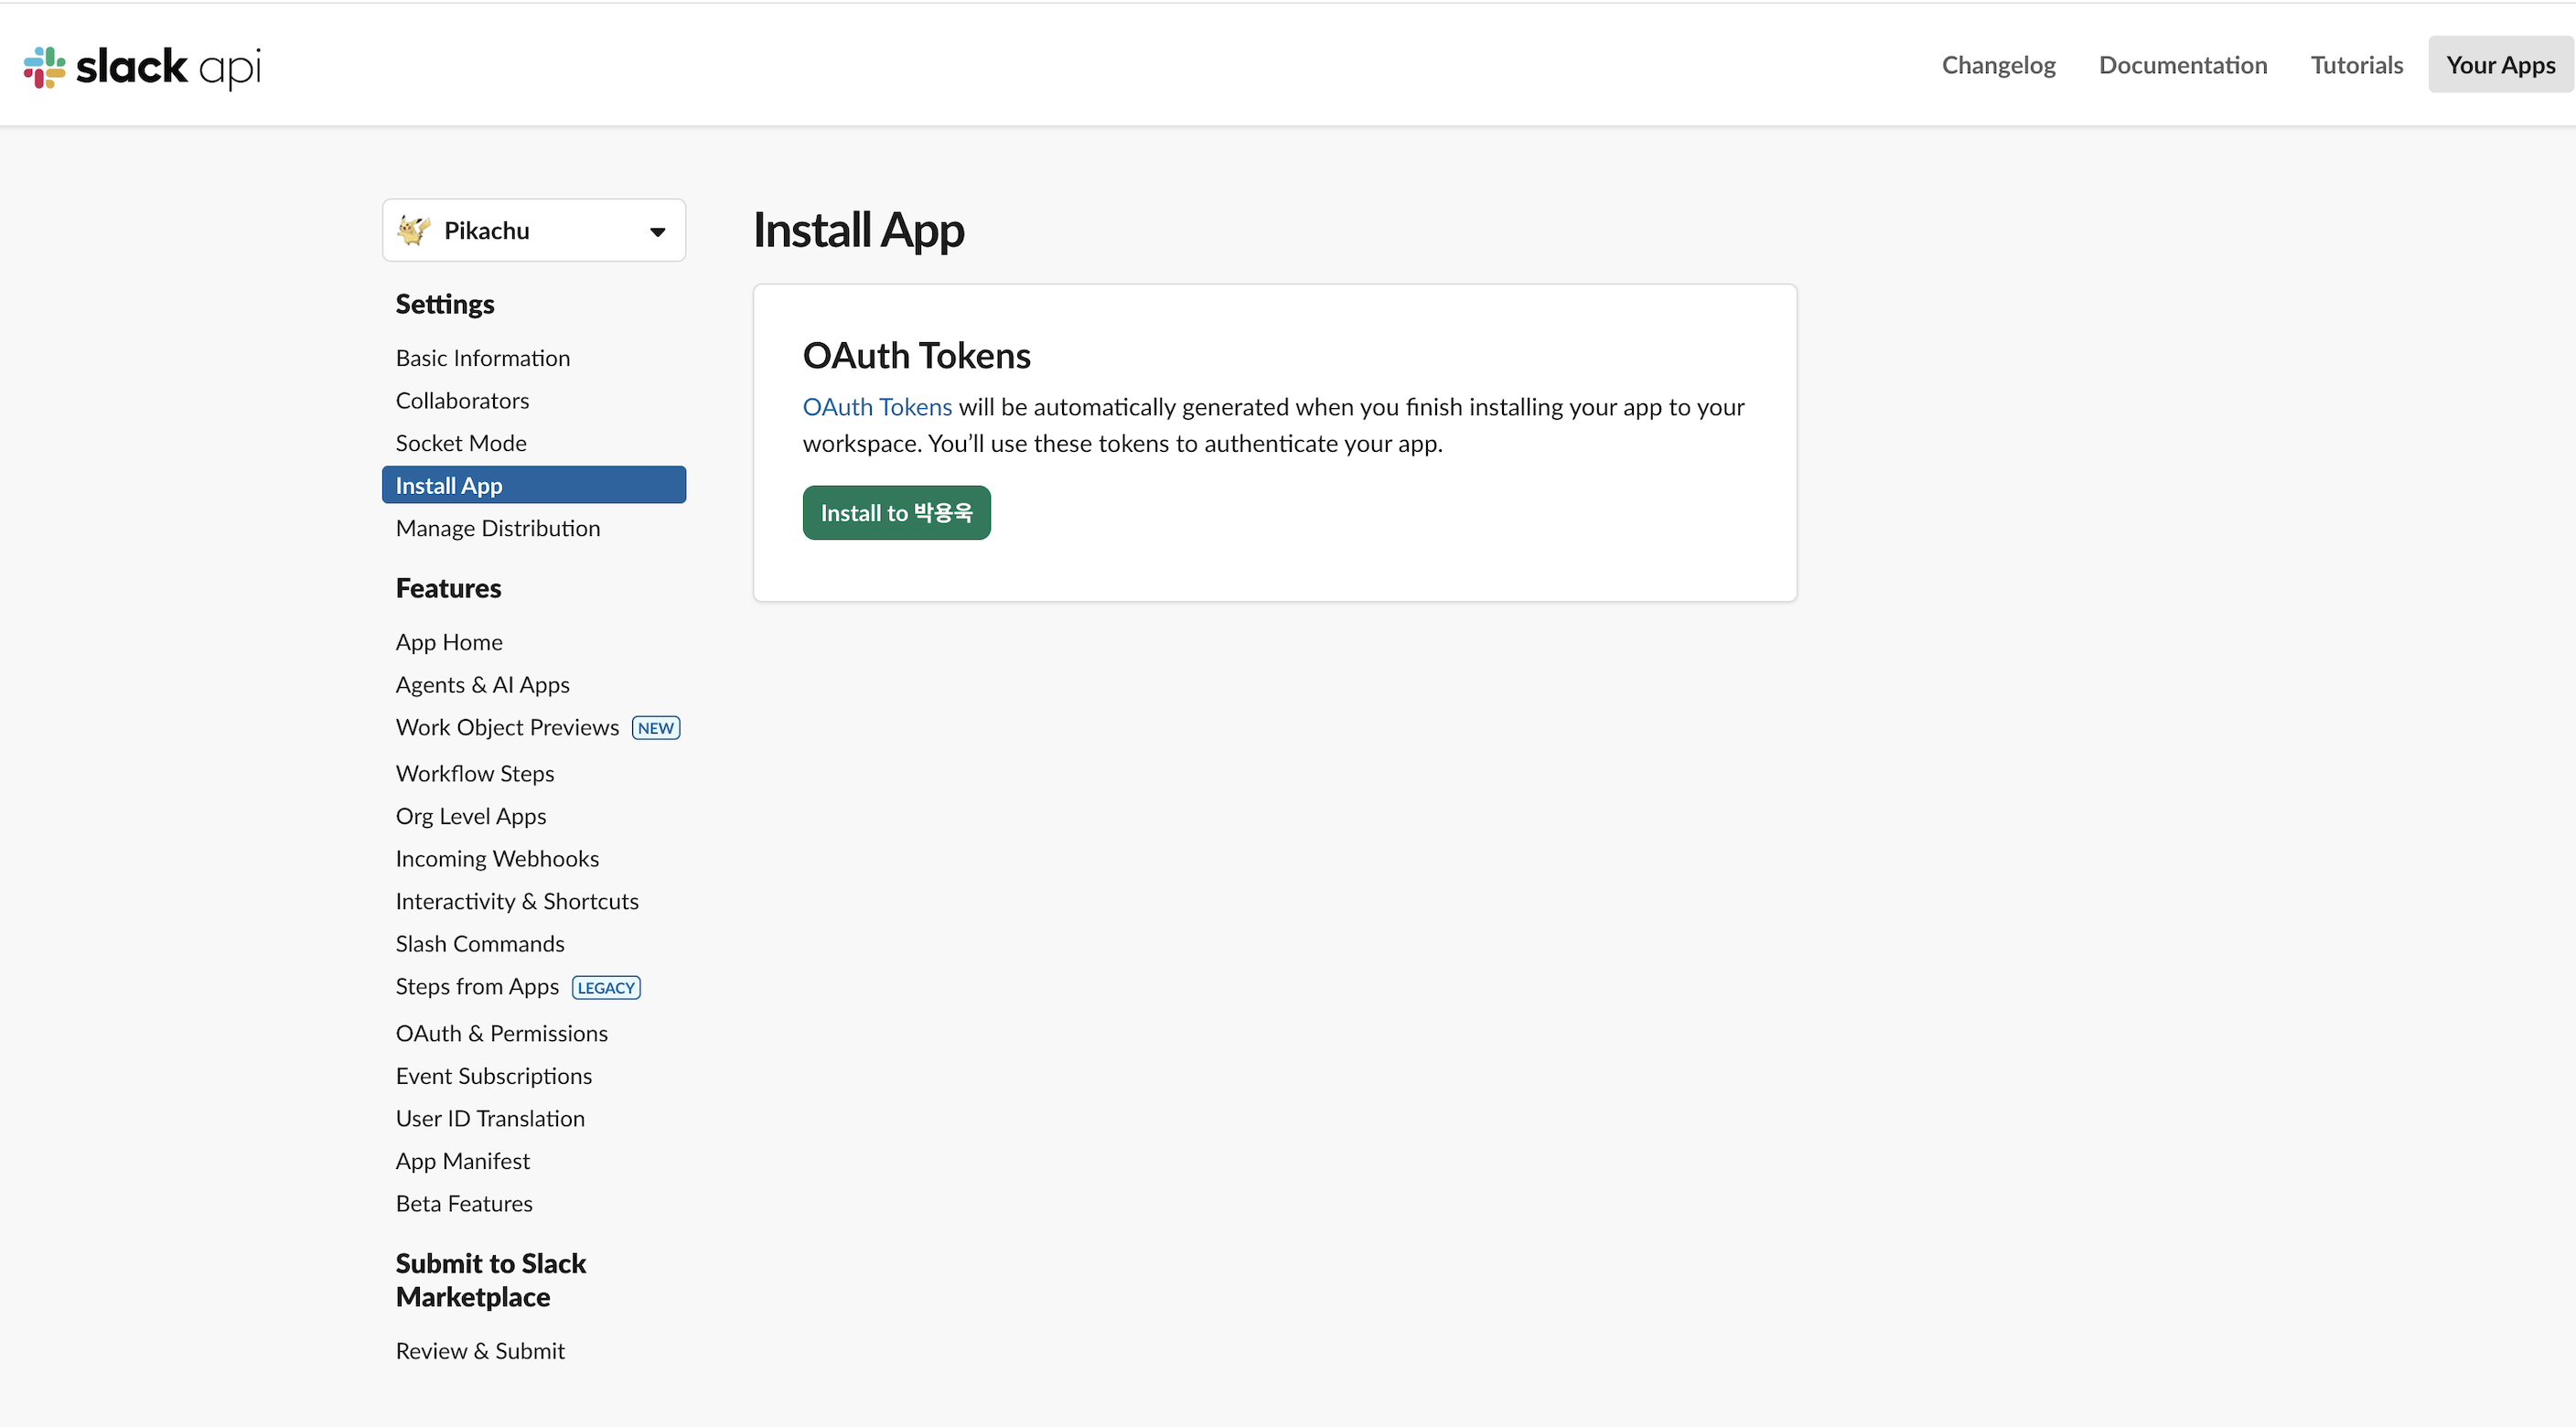Open Slash Commands page
The image size is (2576, 1427).
(480, 944)
